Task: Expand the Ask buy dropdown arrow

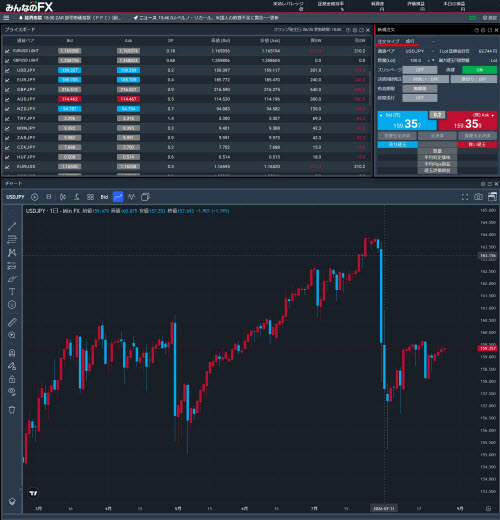Action: point(493,115)
